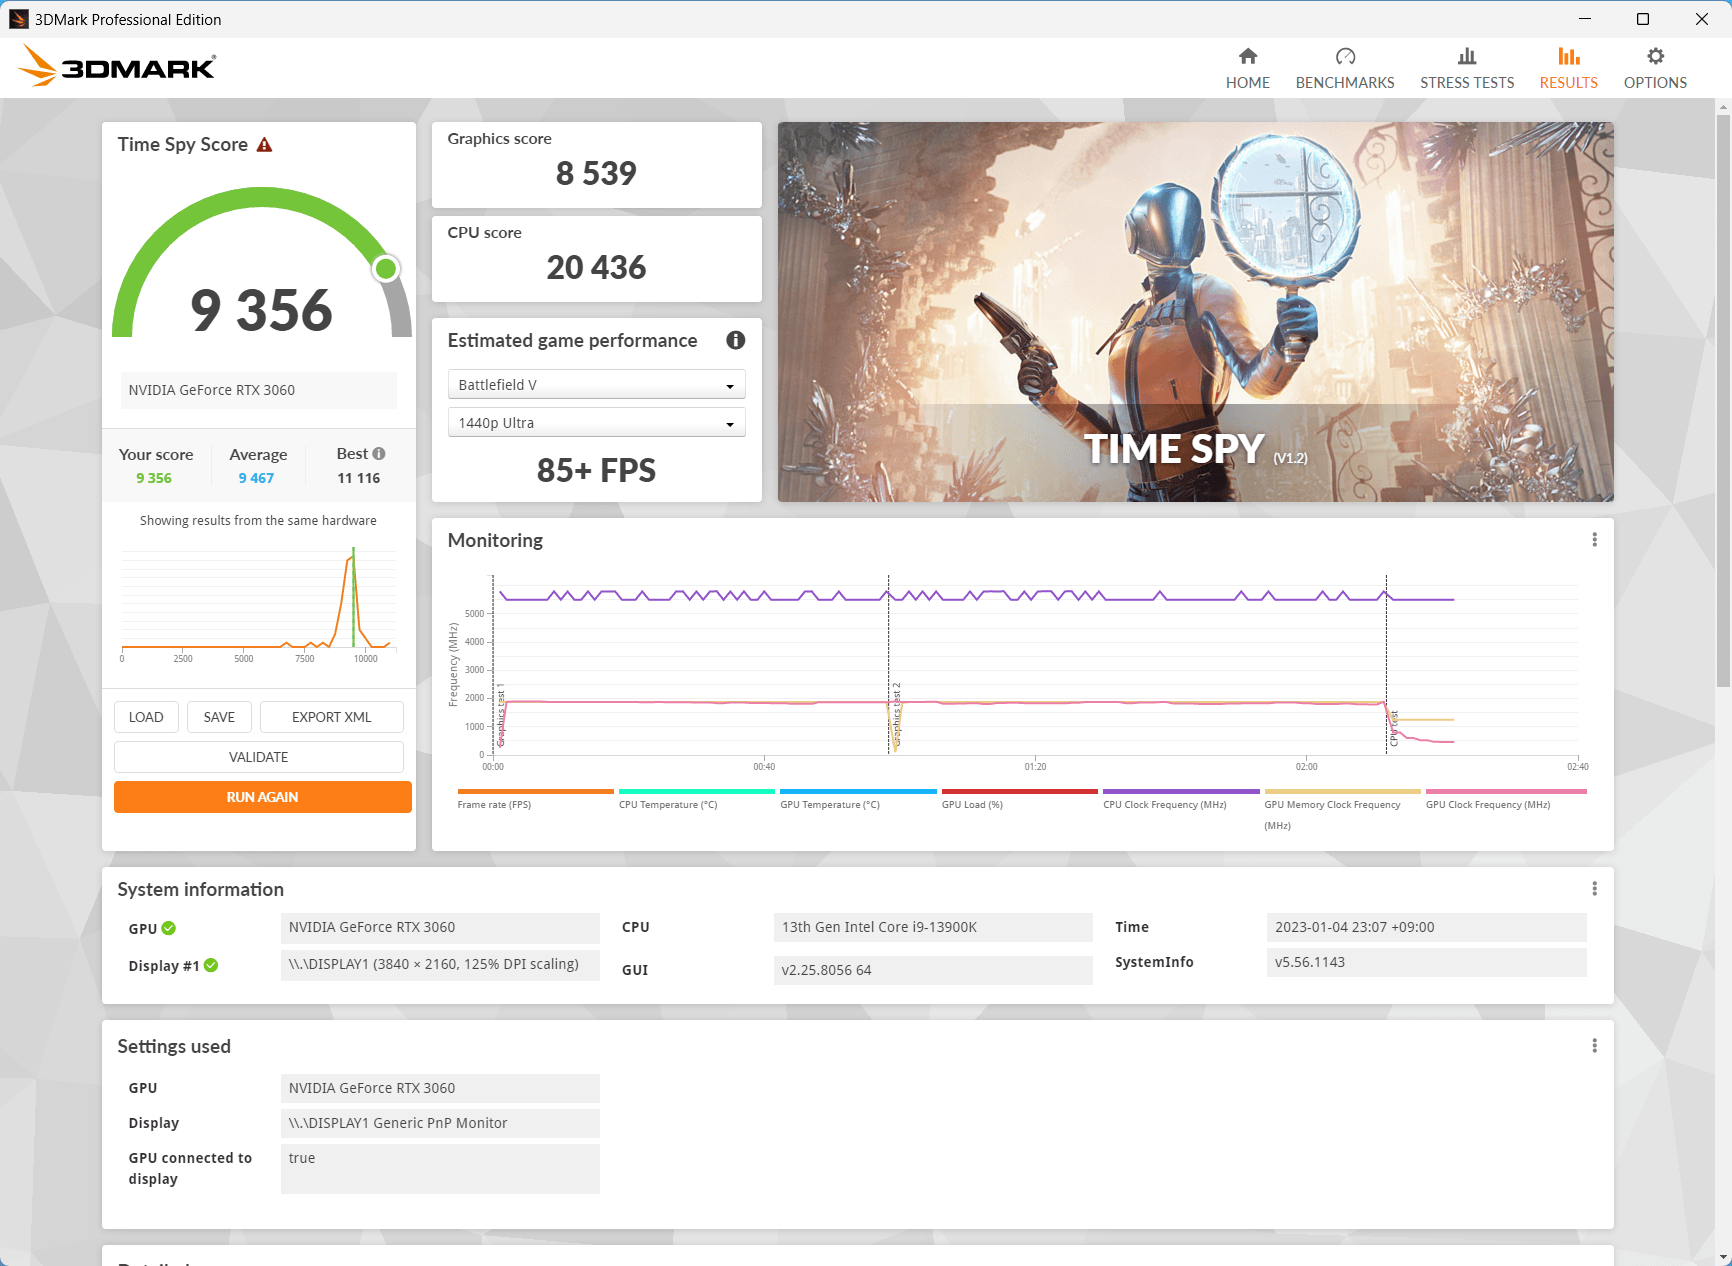Screen dimensions: 1732x1266
Task: Click the Graphics score value 8 539
Action: [596, 174]
